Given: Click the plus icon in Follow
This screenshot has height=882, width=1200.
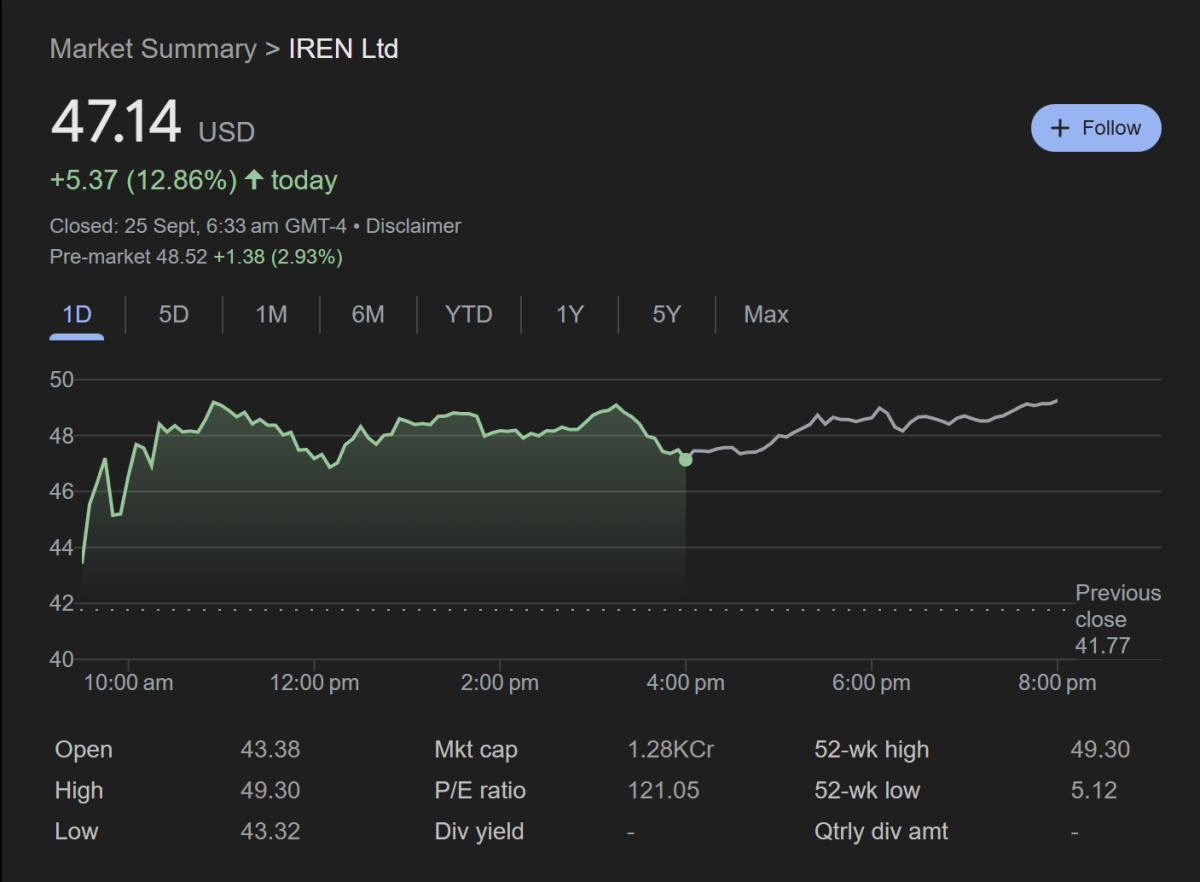Looking at the screenshot, I should tap(1060, 128).
